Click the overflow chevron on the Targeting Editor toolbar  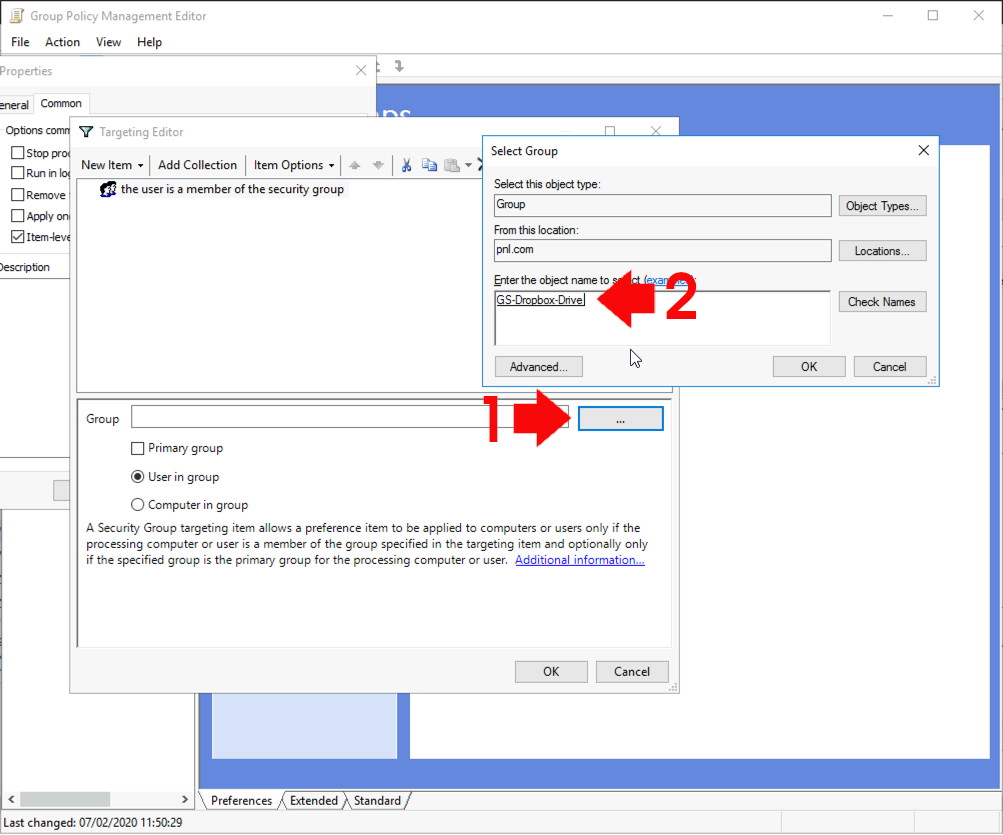point(481,165)
